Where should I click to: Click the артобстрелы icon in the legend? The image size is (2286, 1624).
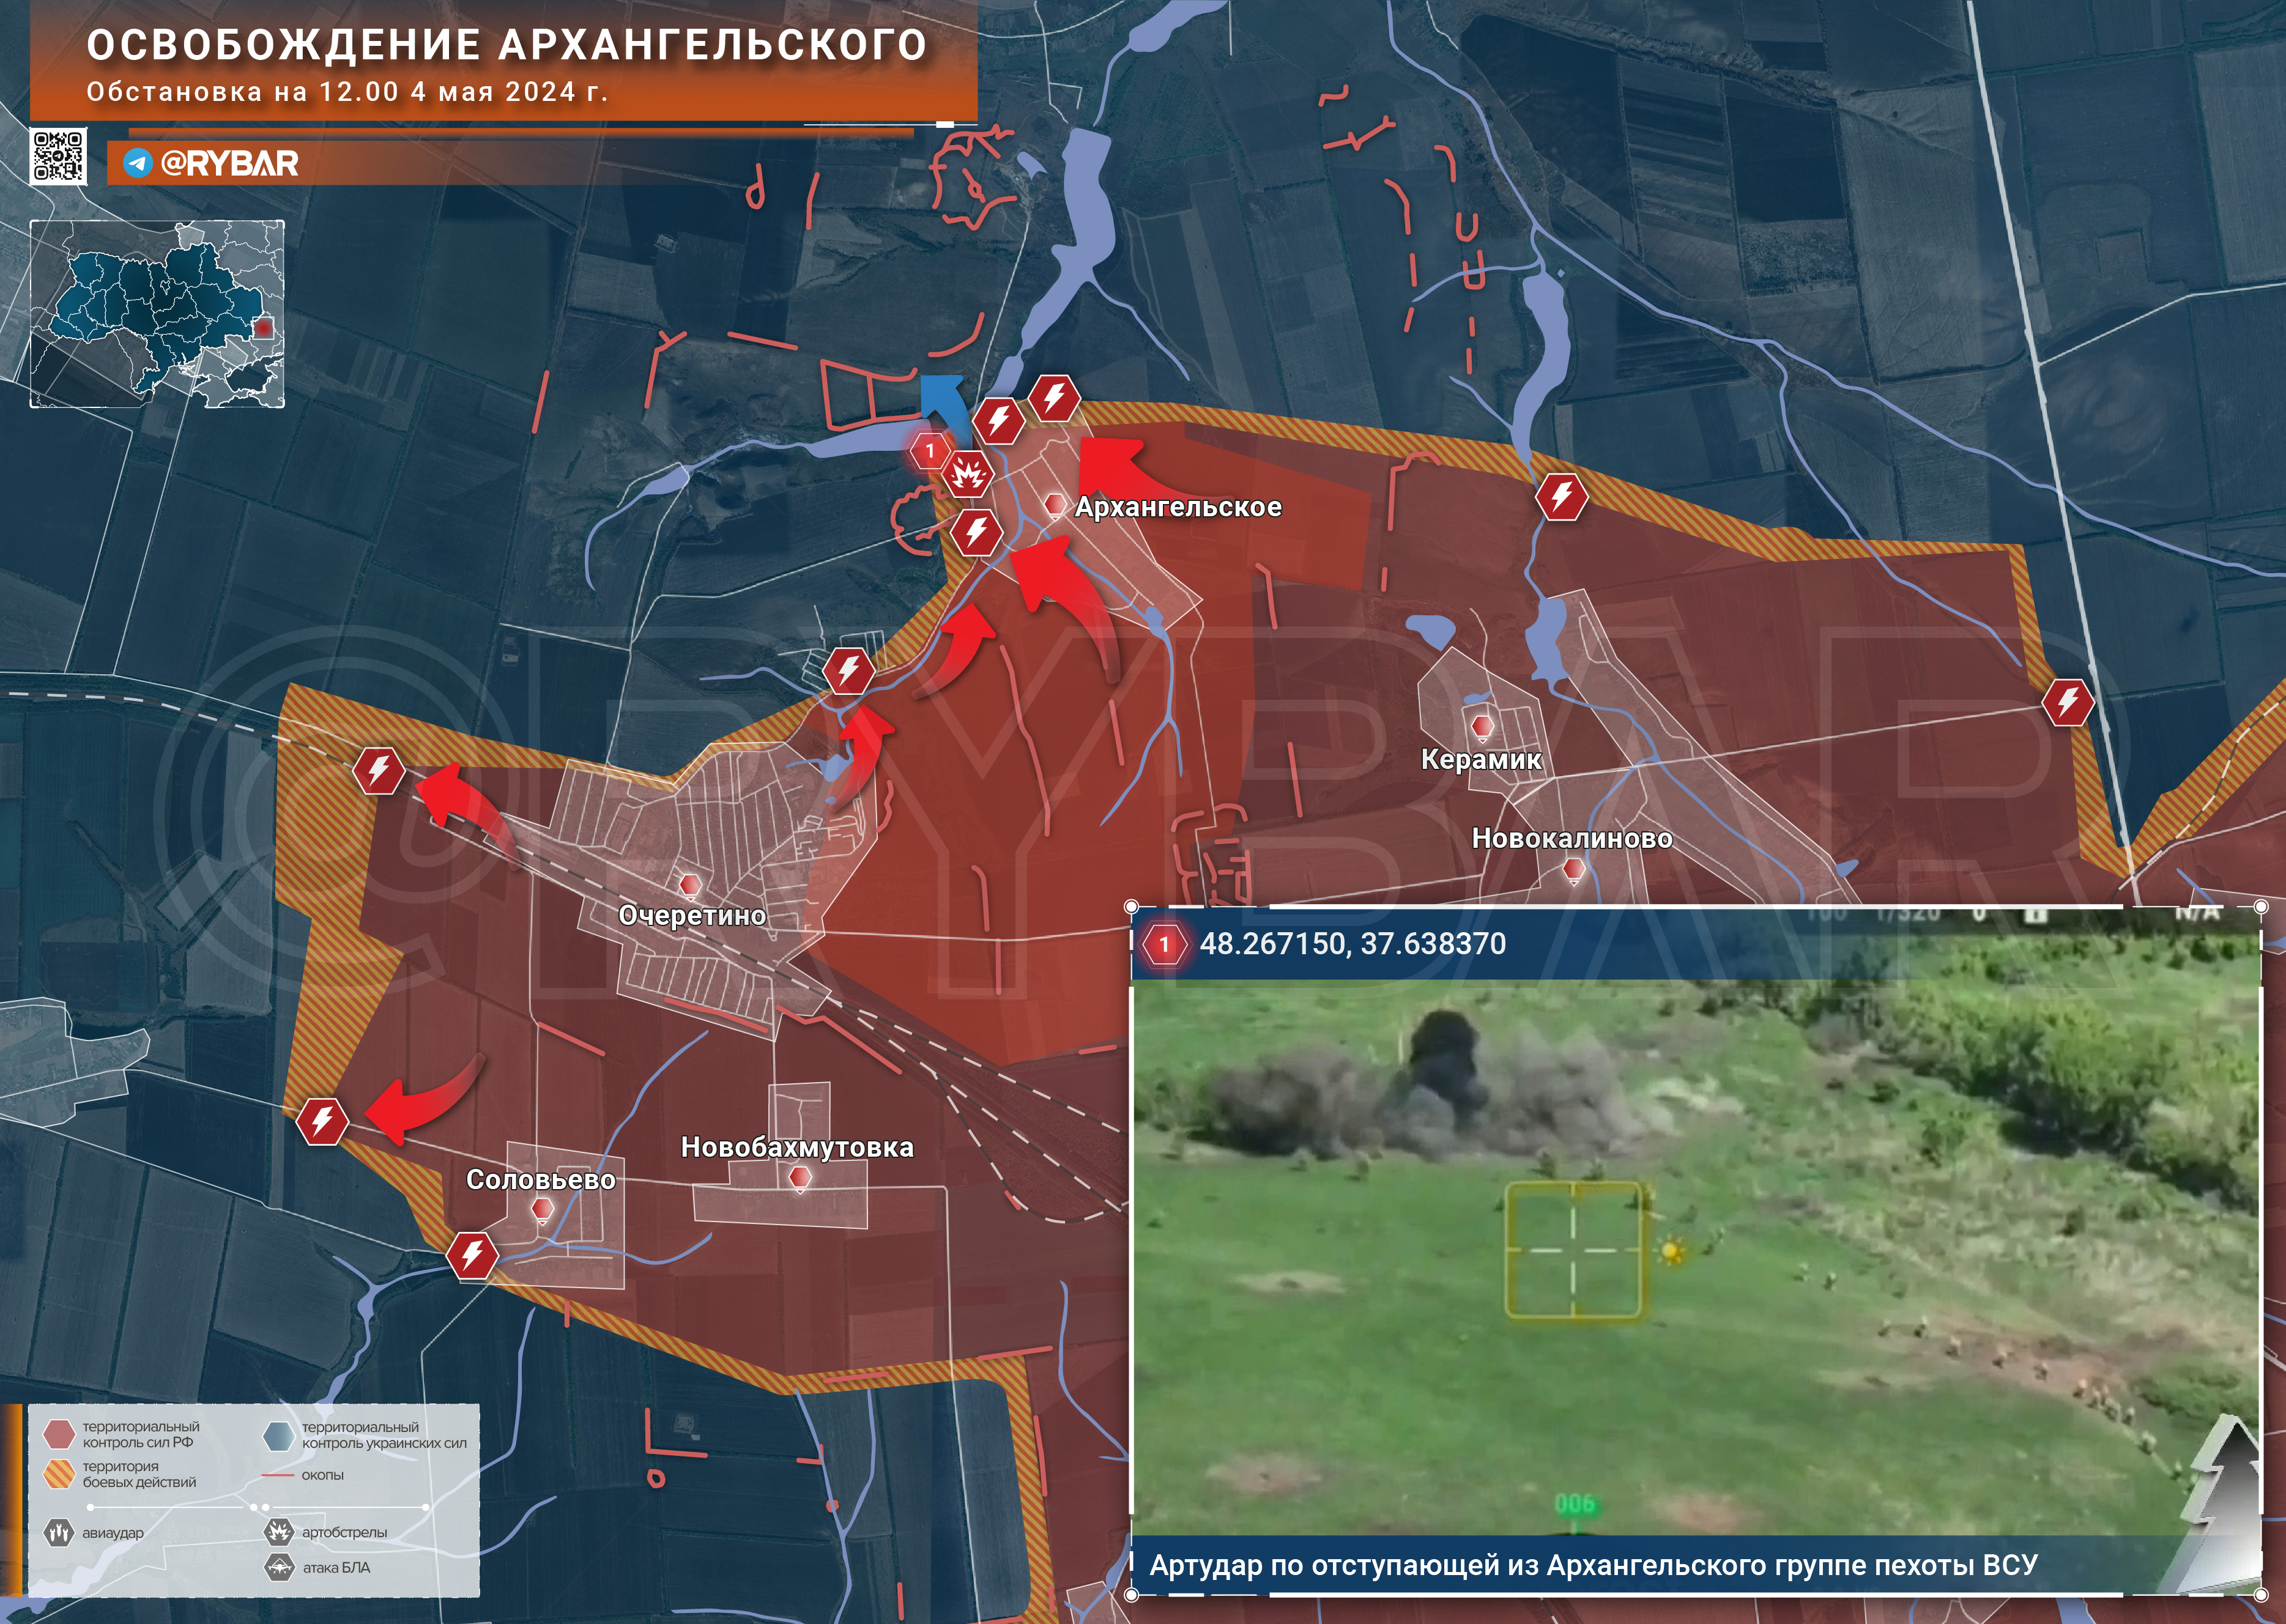[279, 1531]
